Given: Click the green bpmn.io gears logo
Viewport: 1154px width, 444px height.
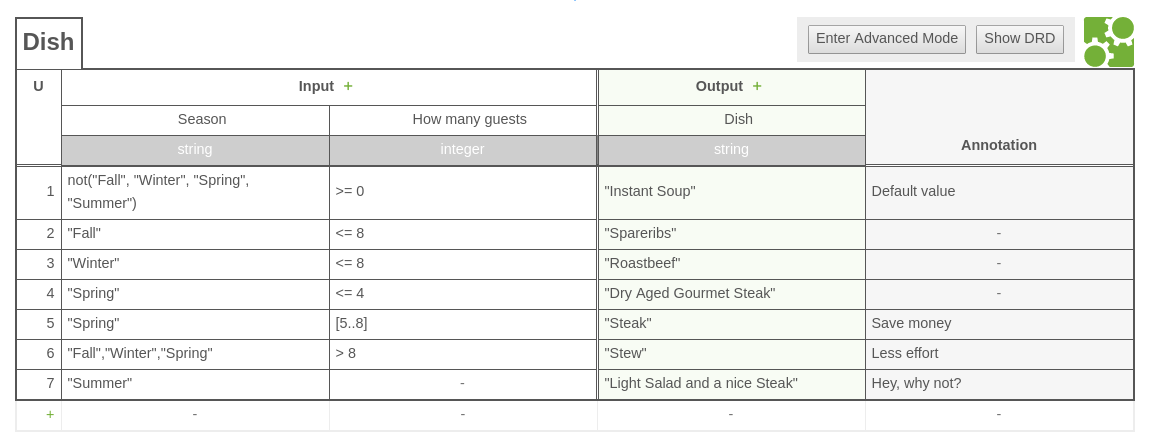Looking at the screenshot, I should [x=1108, y=42].
